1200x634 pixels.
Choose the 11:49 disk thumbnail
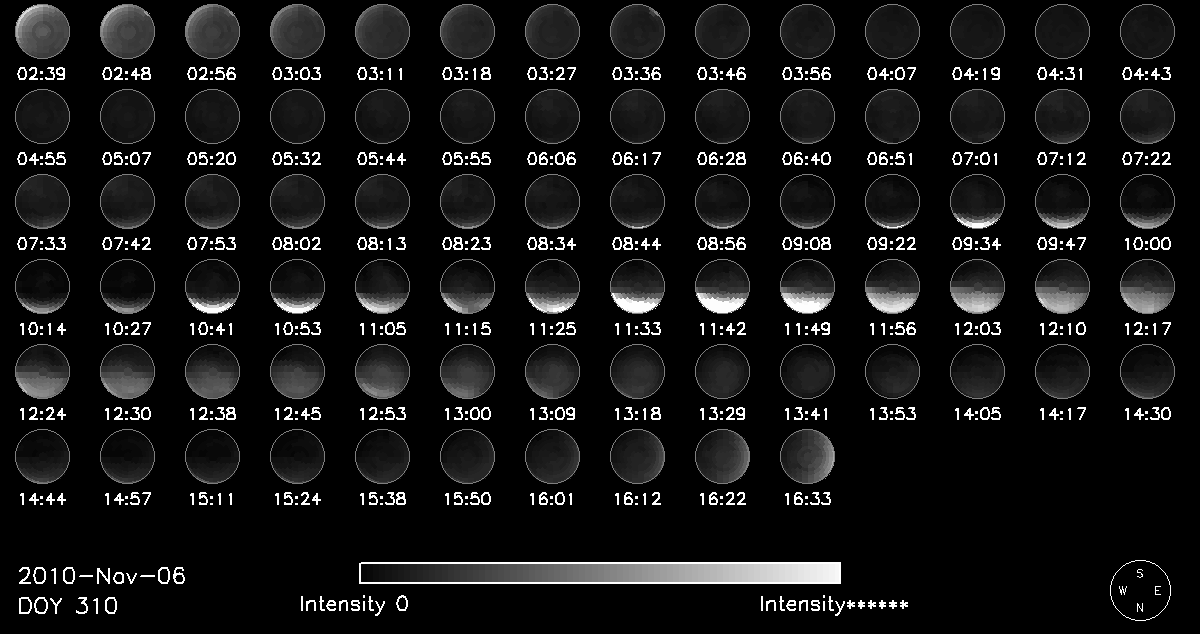click(807, 287)
